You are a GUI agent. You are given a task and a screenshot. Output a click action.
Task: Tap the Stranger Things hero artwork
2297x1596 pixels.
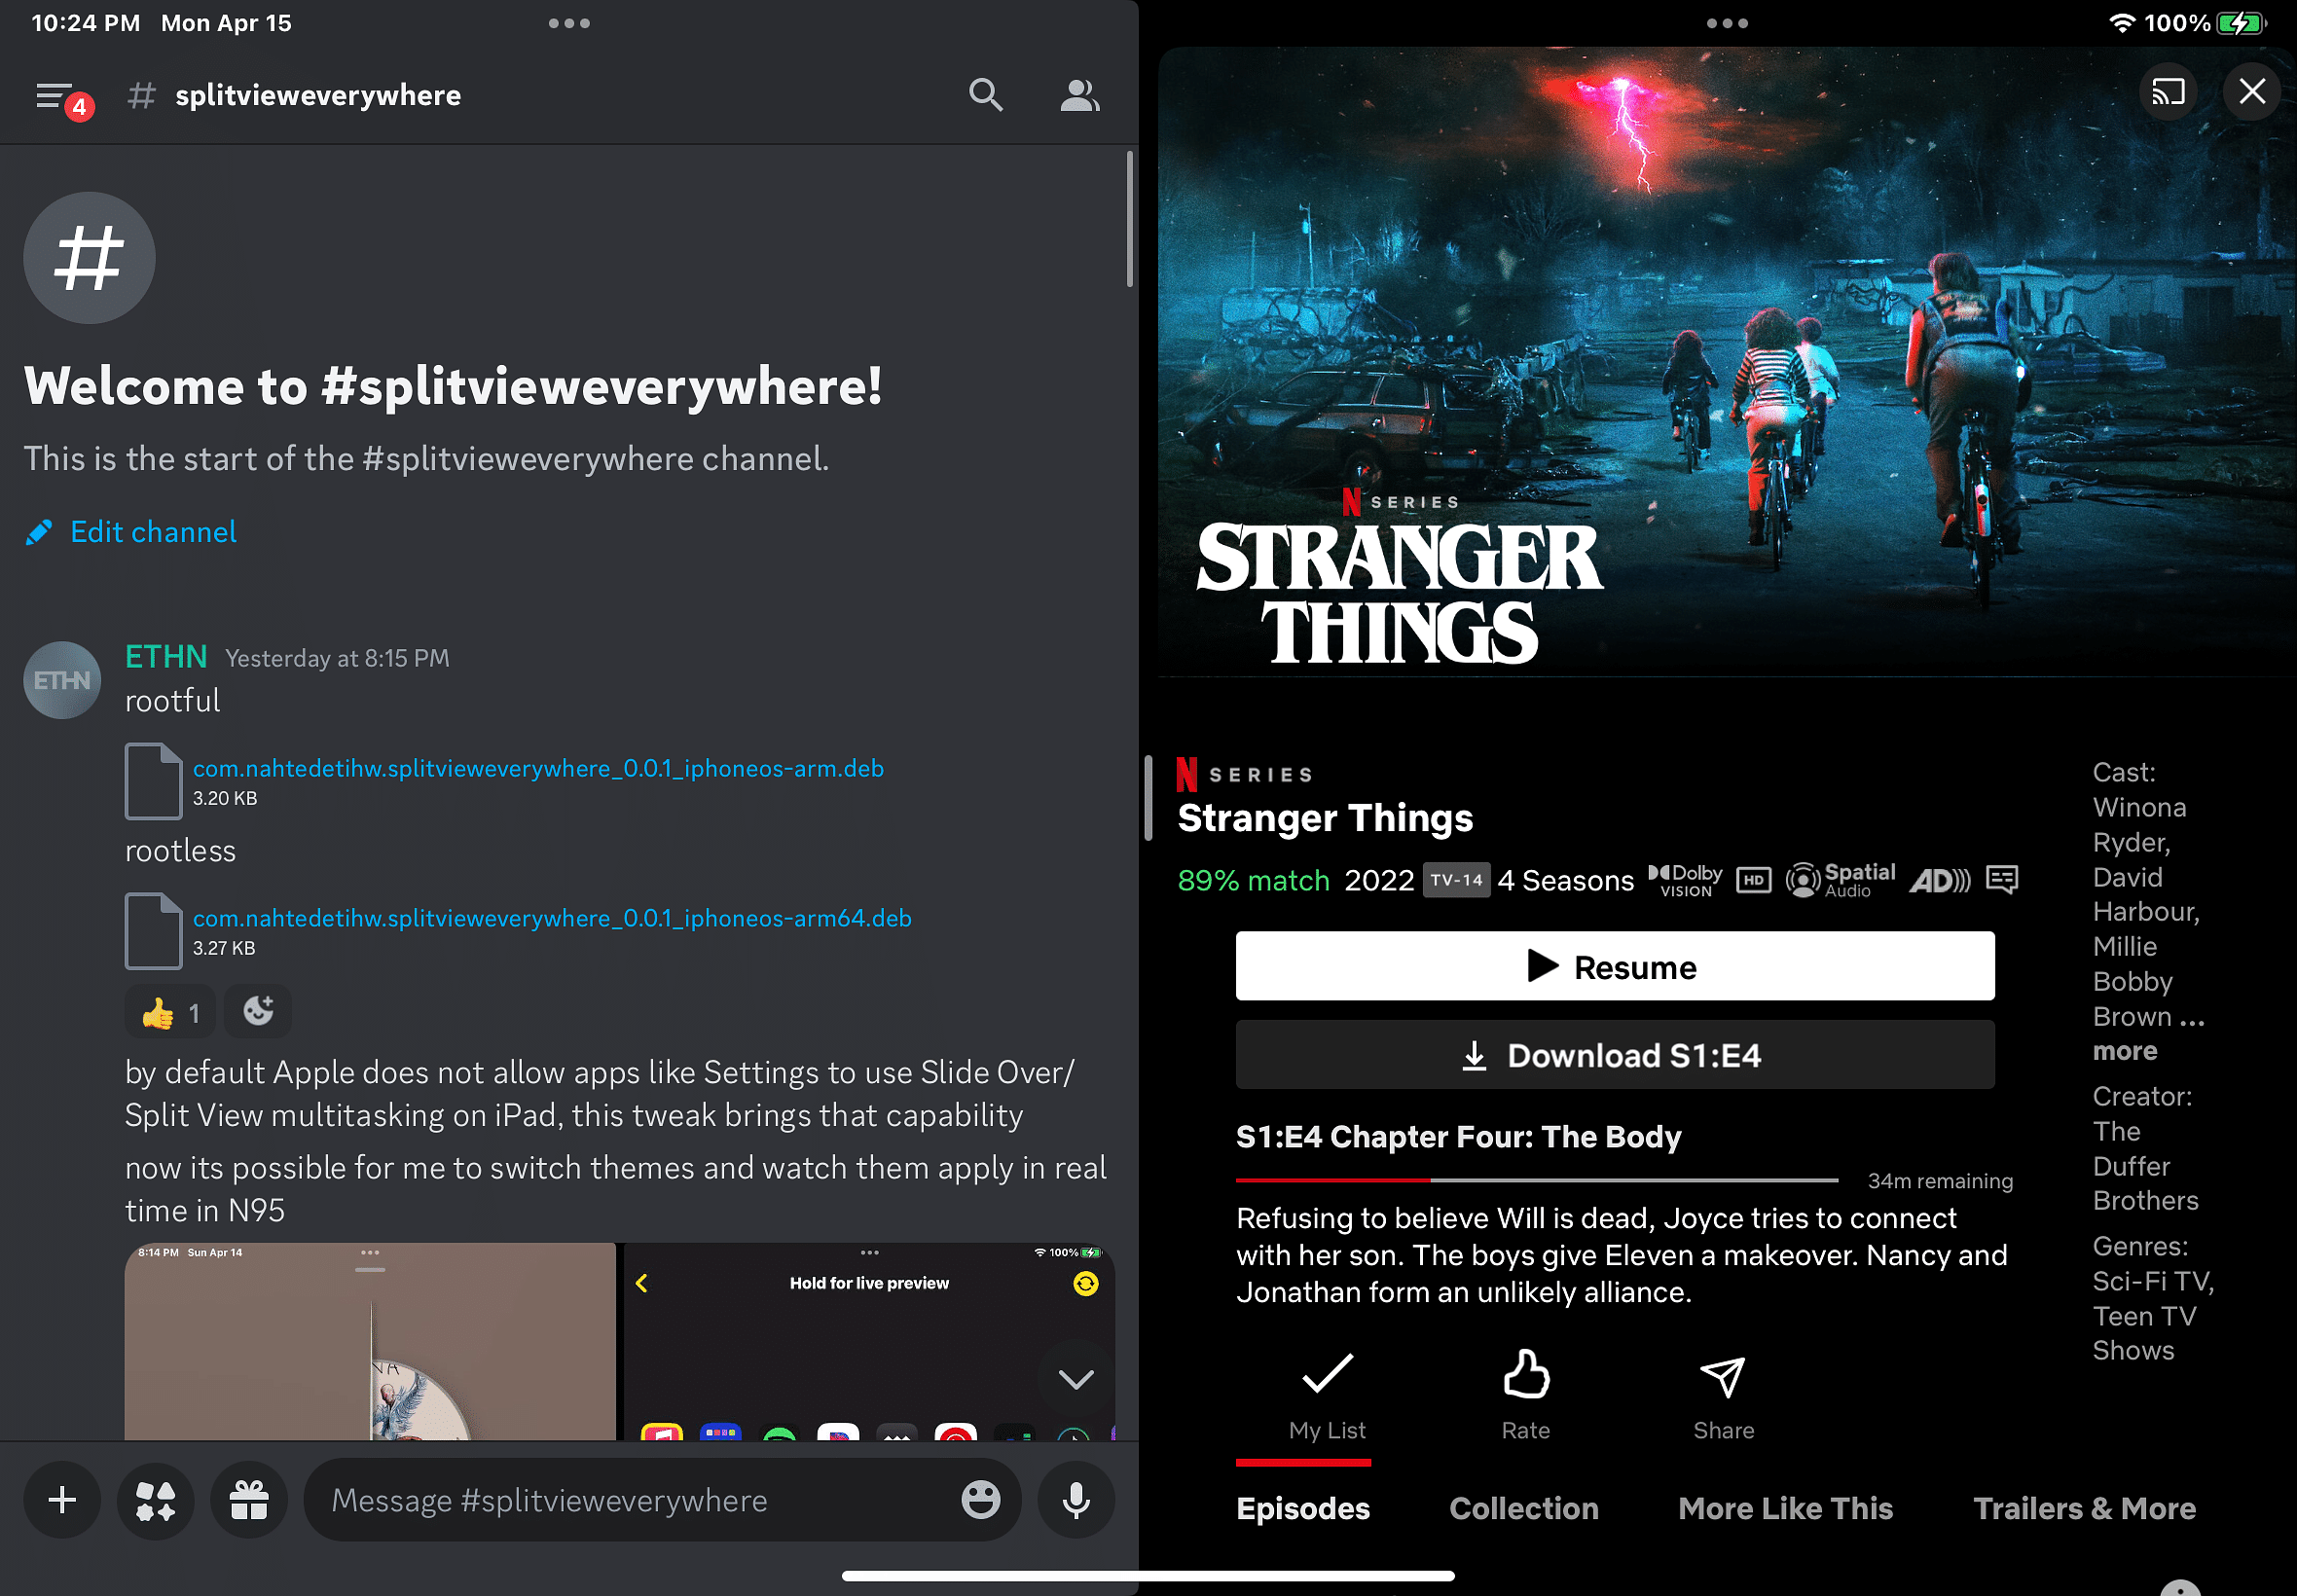point(1726,362)
